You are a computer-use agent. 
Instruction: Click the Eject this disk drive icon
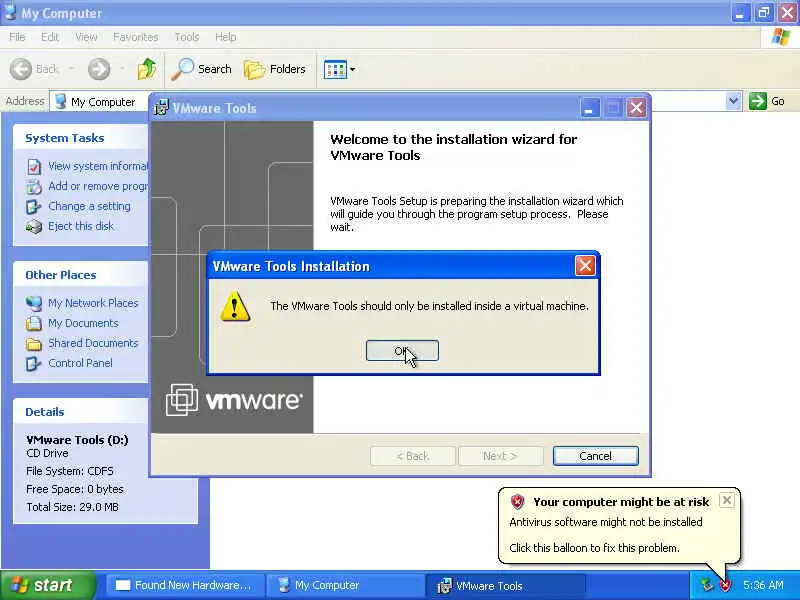click(x=34, y=227)
